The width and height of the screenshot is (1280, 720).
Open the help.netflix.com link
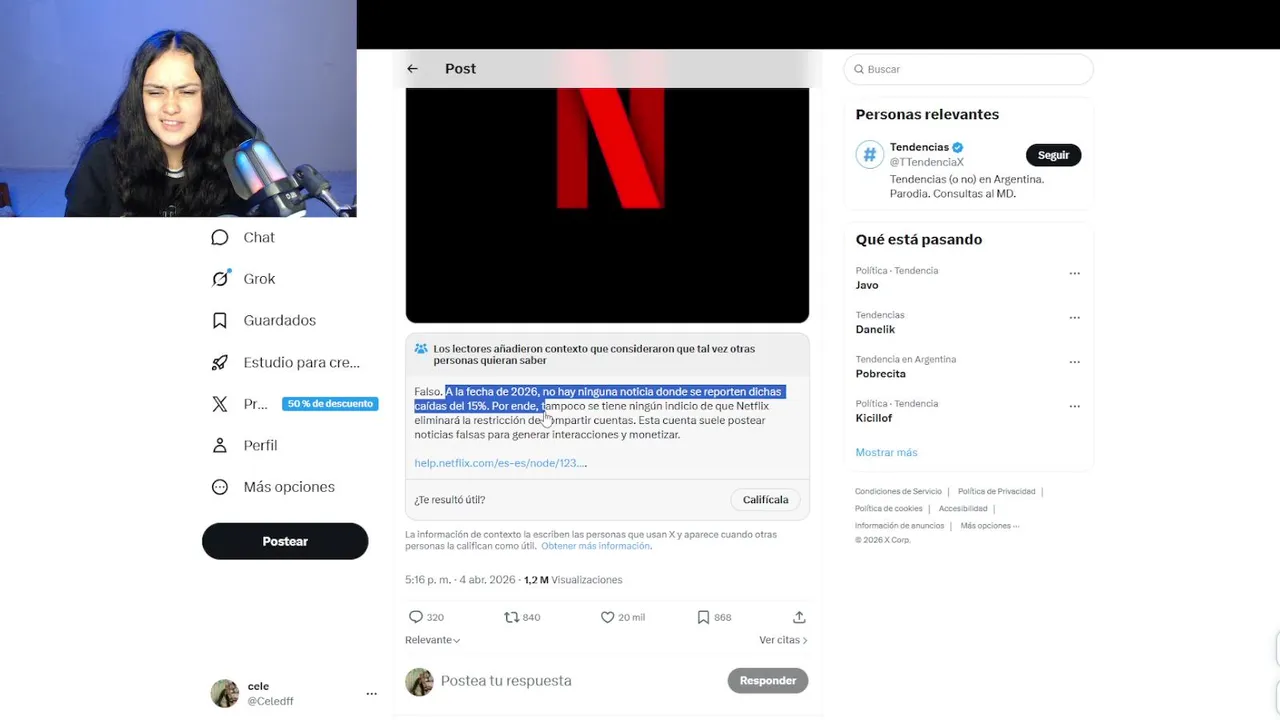click(x=500, y=463)
